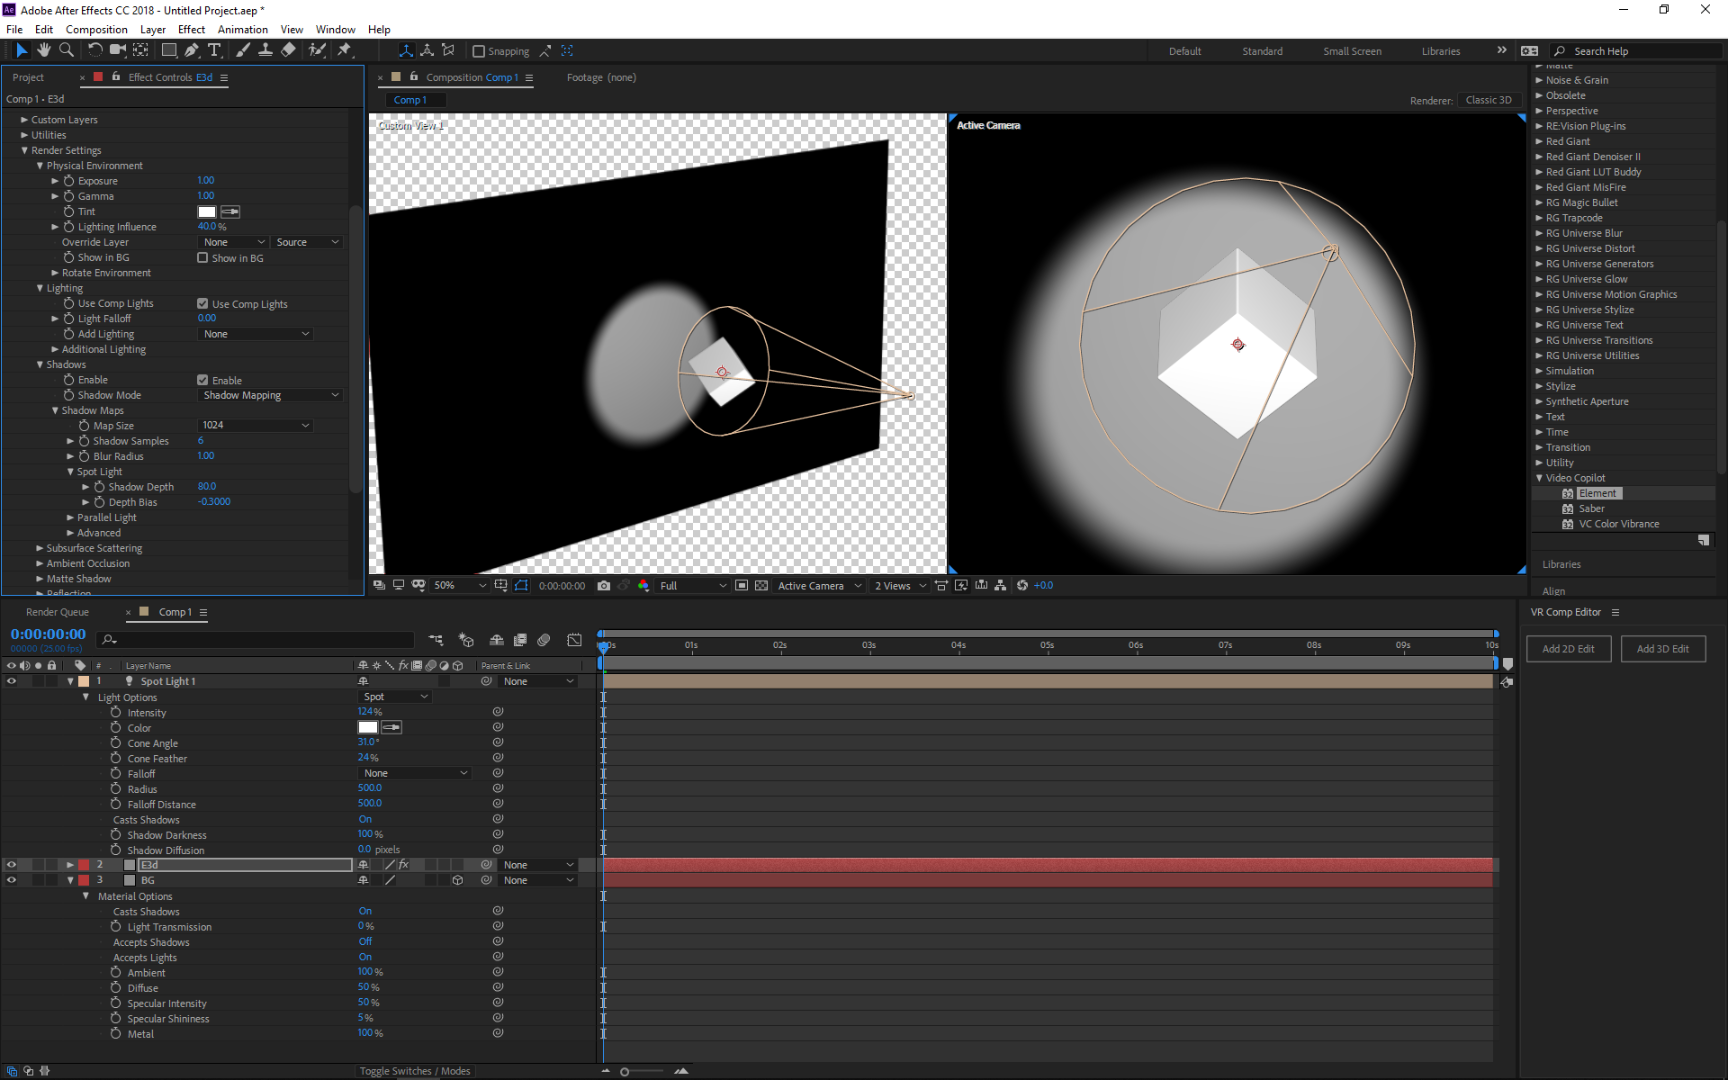Uncheck Use Comp Lights in Effect Controls

coord(203,303)
